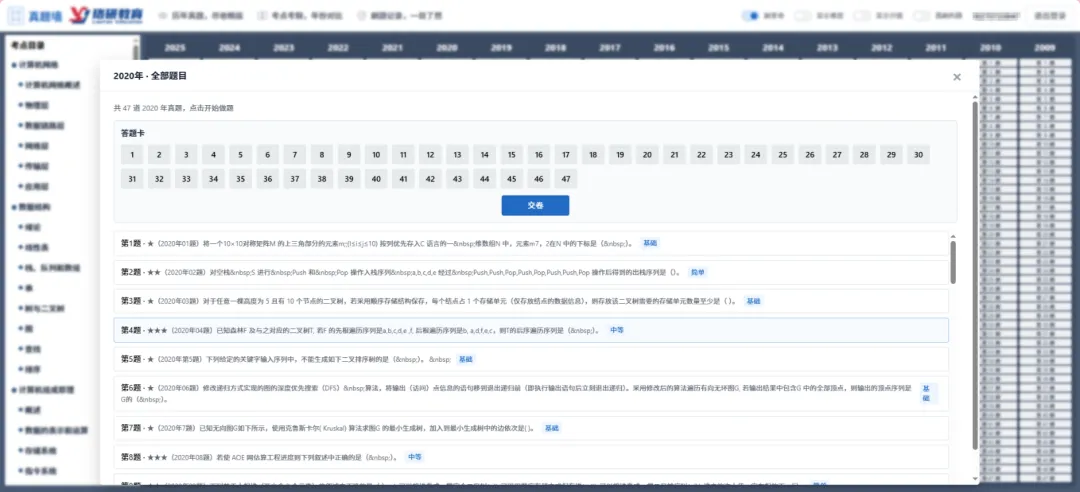The width and height of the screenshot is (1080, 492).
Task: Open 第7题 about Kruskal 最小生成树
Action: coord(531,428)
